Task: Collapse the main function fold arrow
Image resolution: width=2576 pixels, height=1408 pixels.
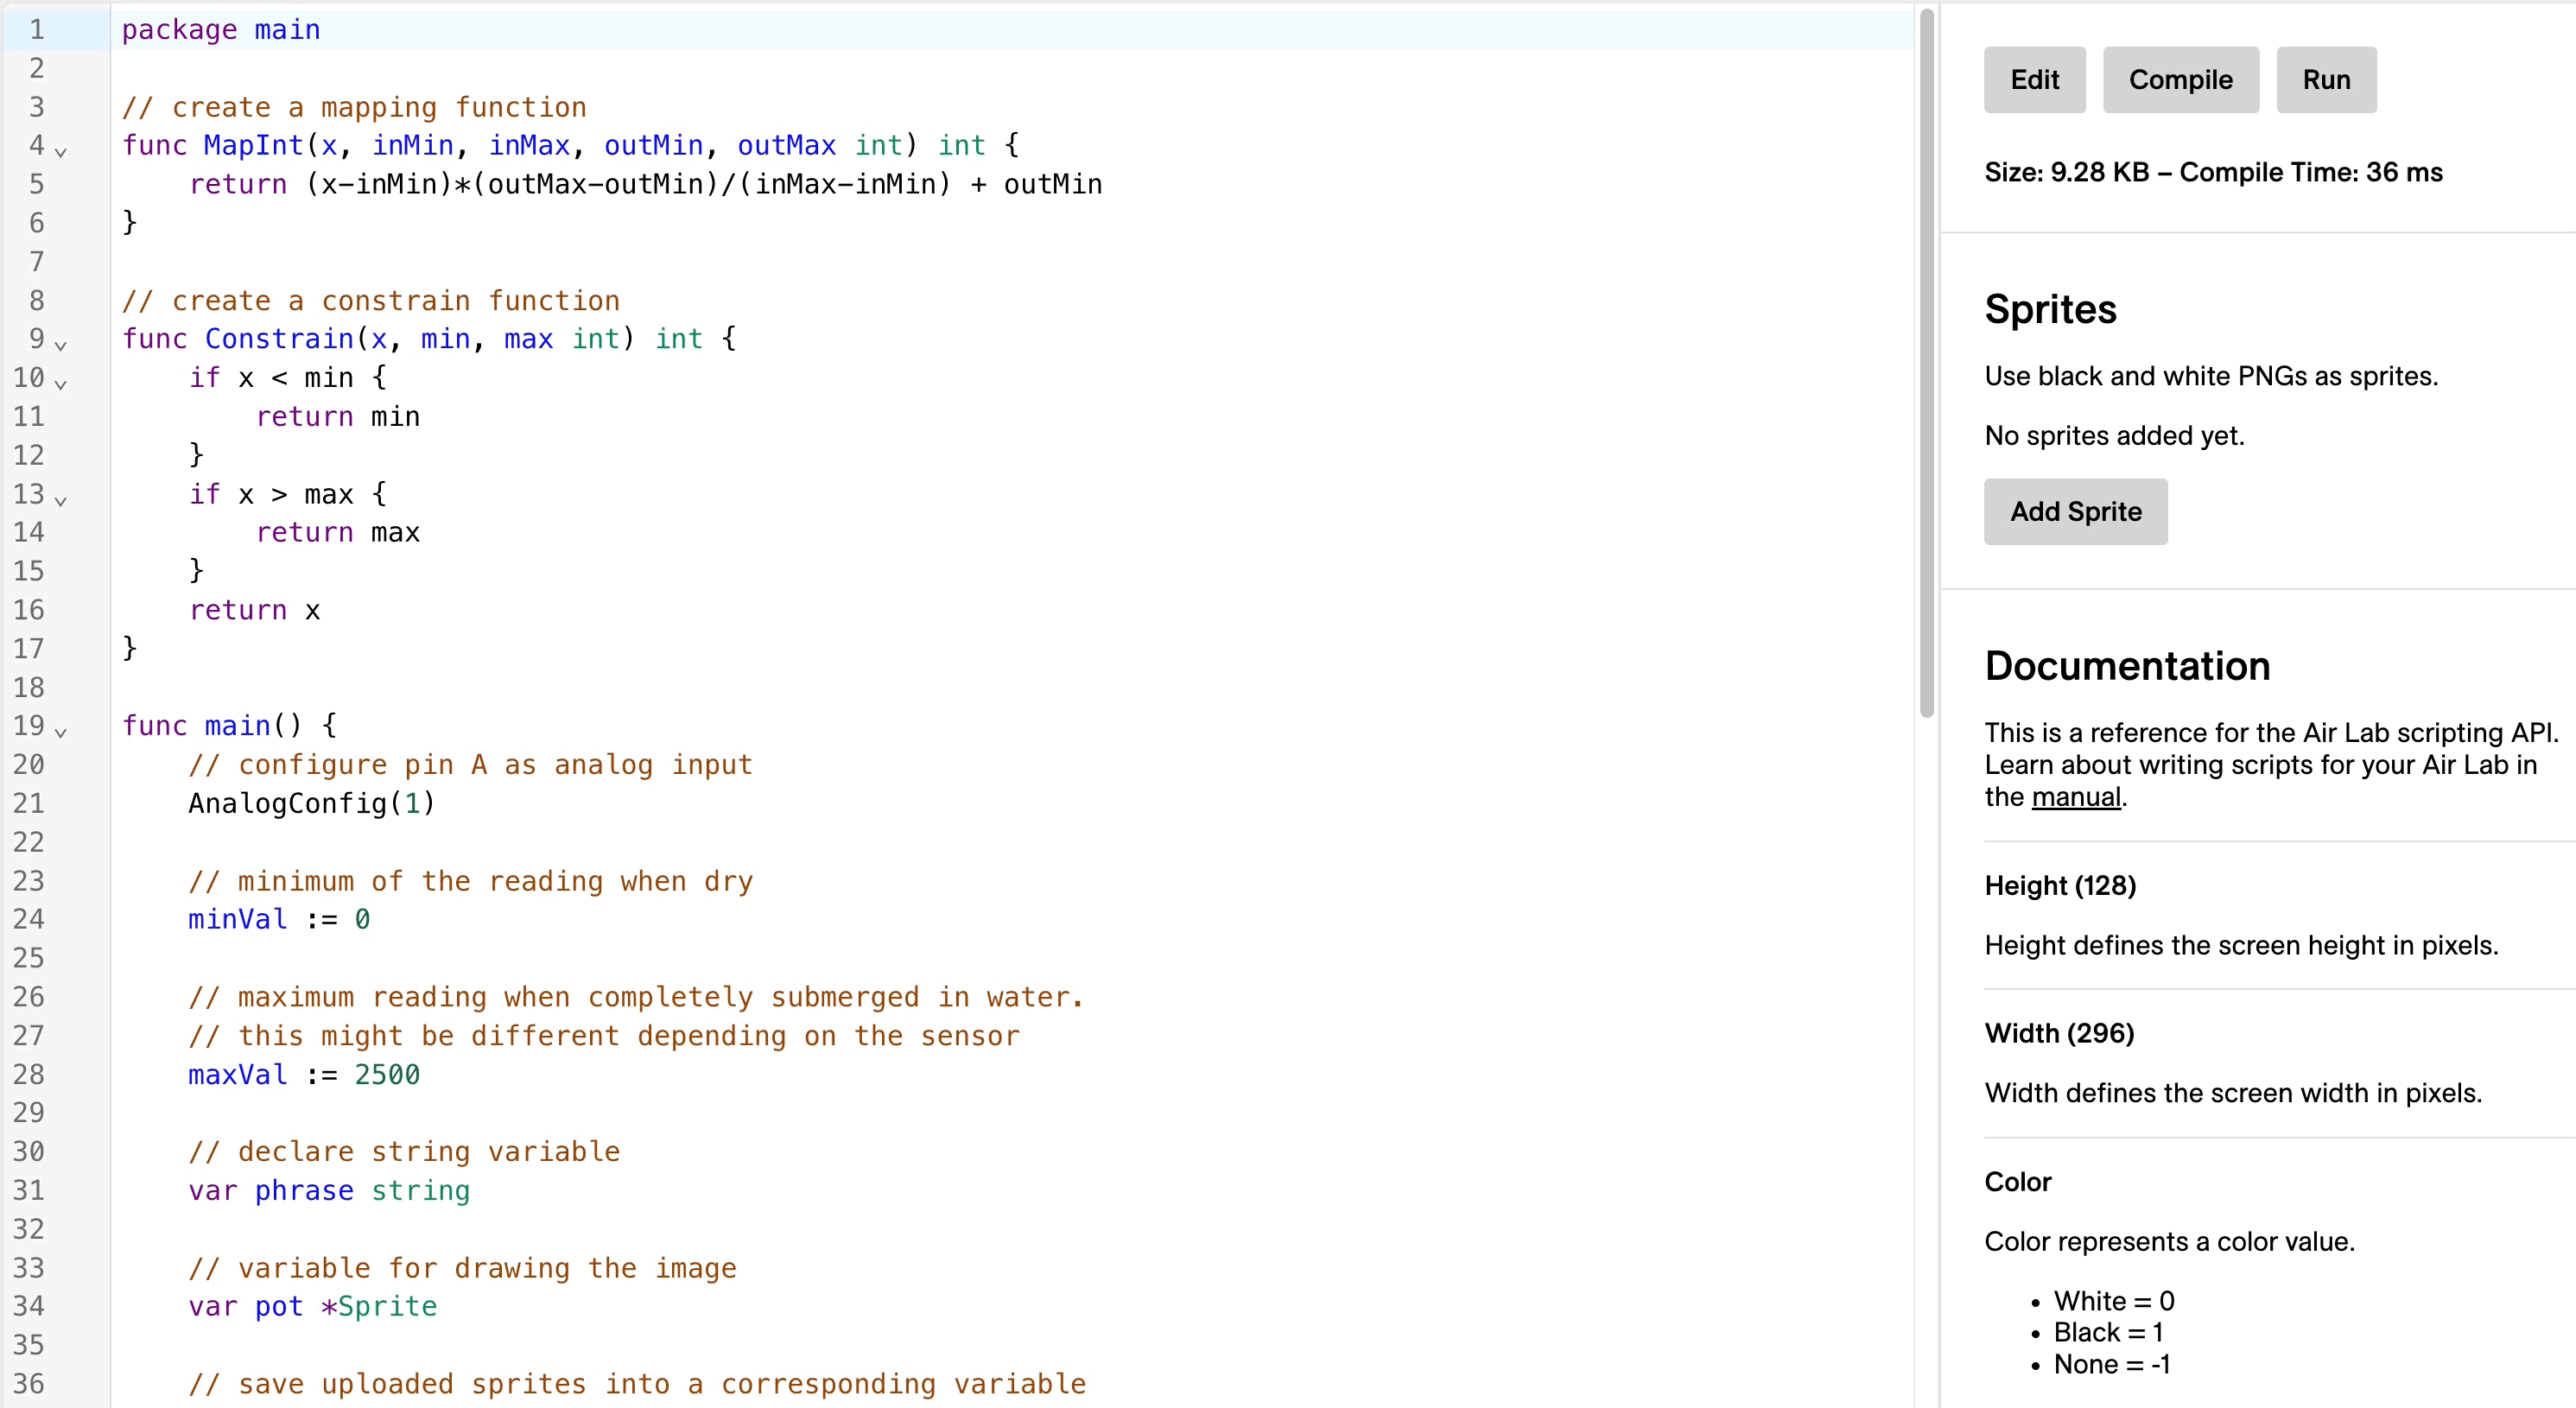Action: pos(61,732)
